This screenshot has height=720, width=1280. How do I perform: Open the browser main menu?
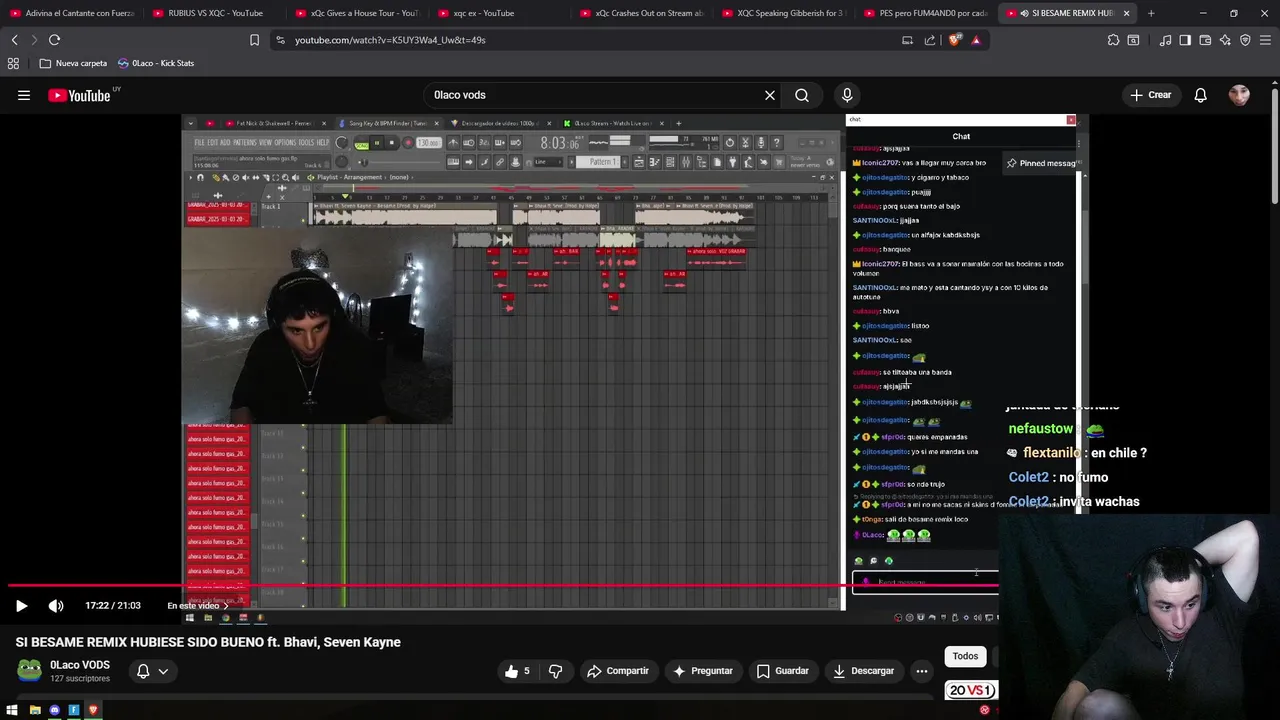tap(1265, 40)
